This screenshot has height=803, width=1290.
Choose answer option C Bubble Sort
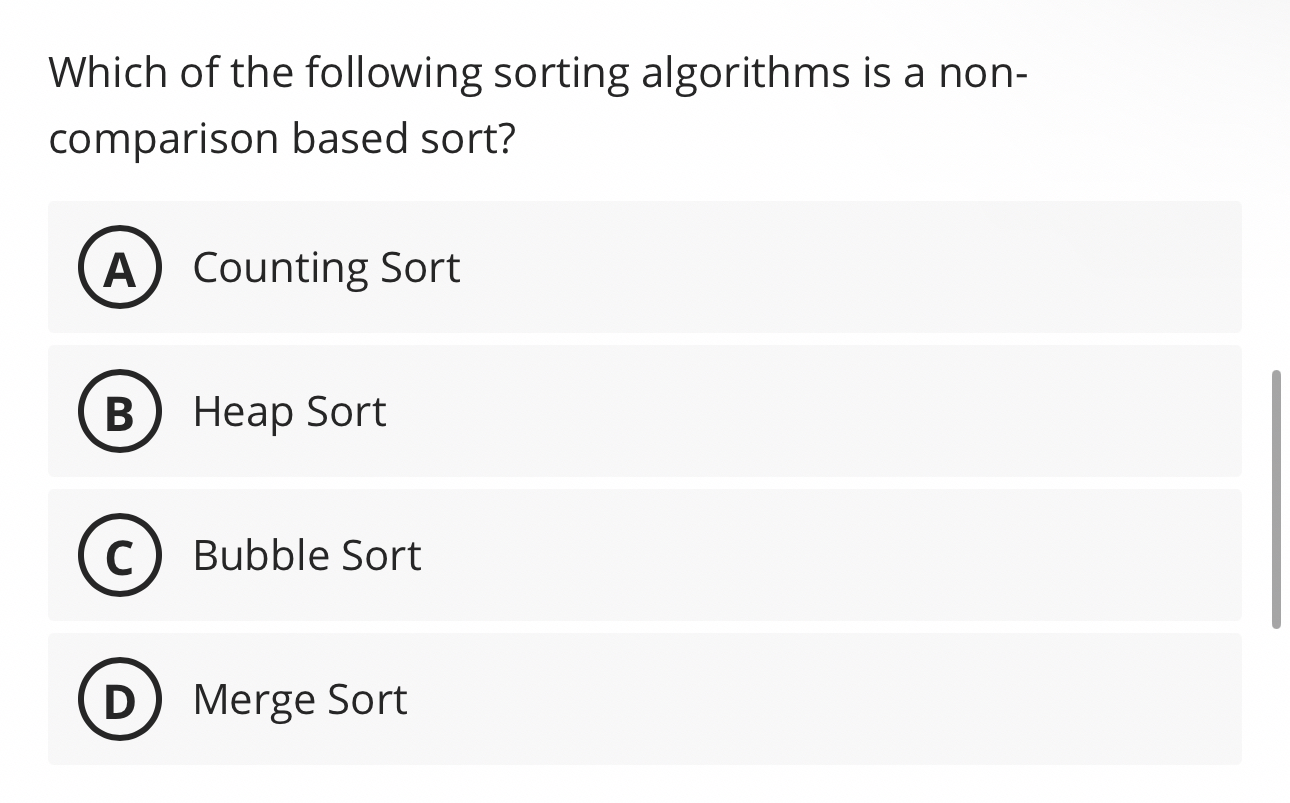click(x=645, y=555)
